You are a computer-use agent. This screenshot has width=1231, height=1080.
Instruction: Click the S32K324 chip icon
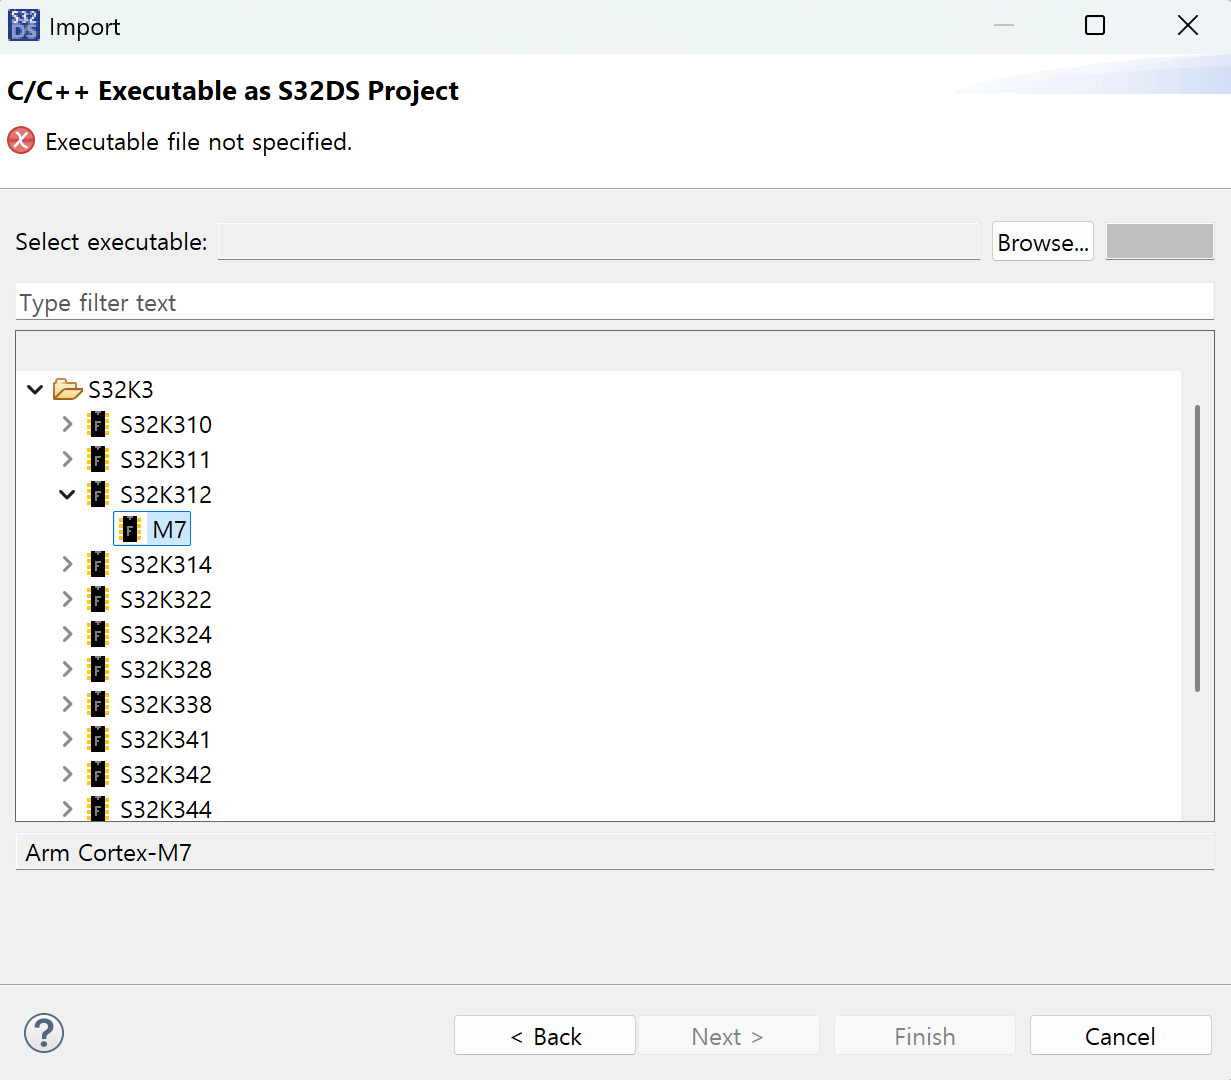pos(98,634)
